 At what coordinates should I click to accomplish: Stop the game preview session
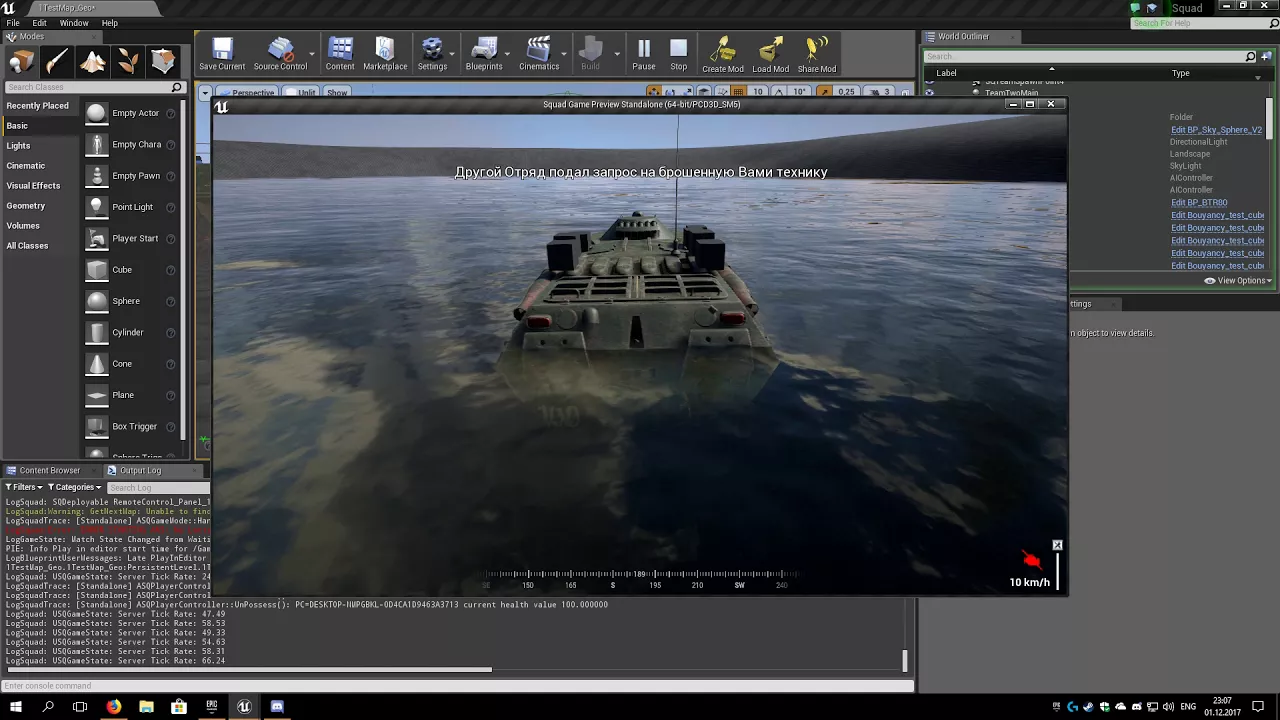point(679,54)
